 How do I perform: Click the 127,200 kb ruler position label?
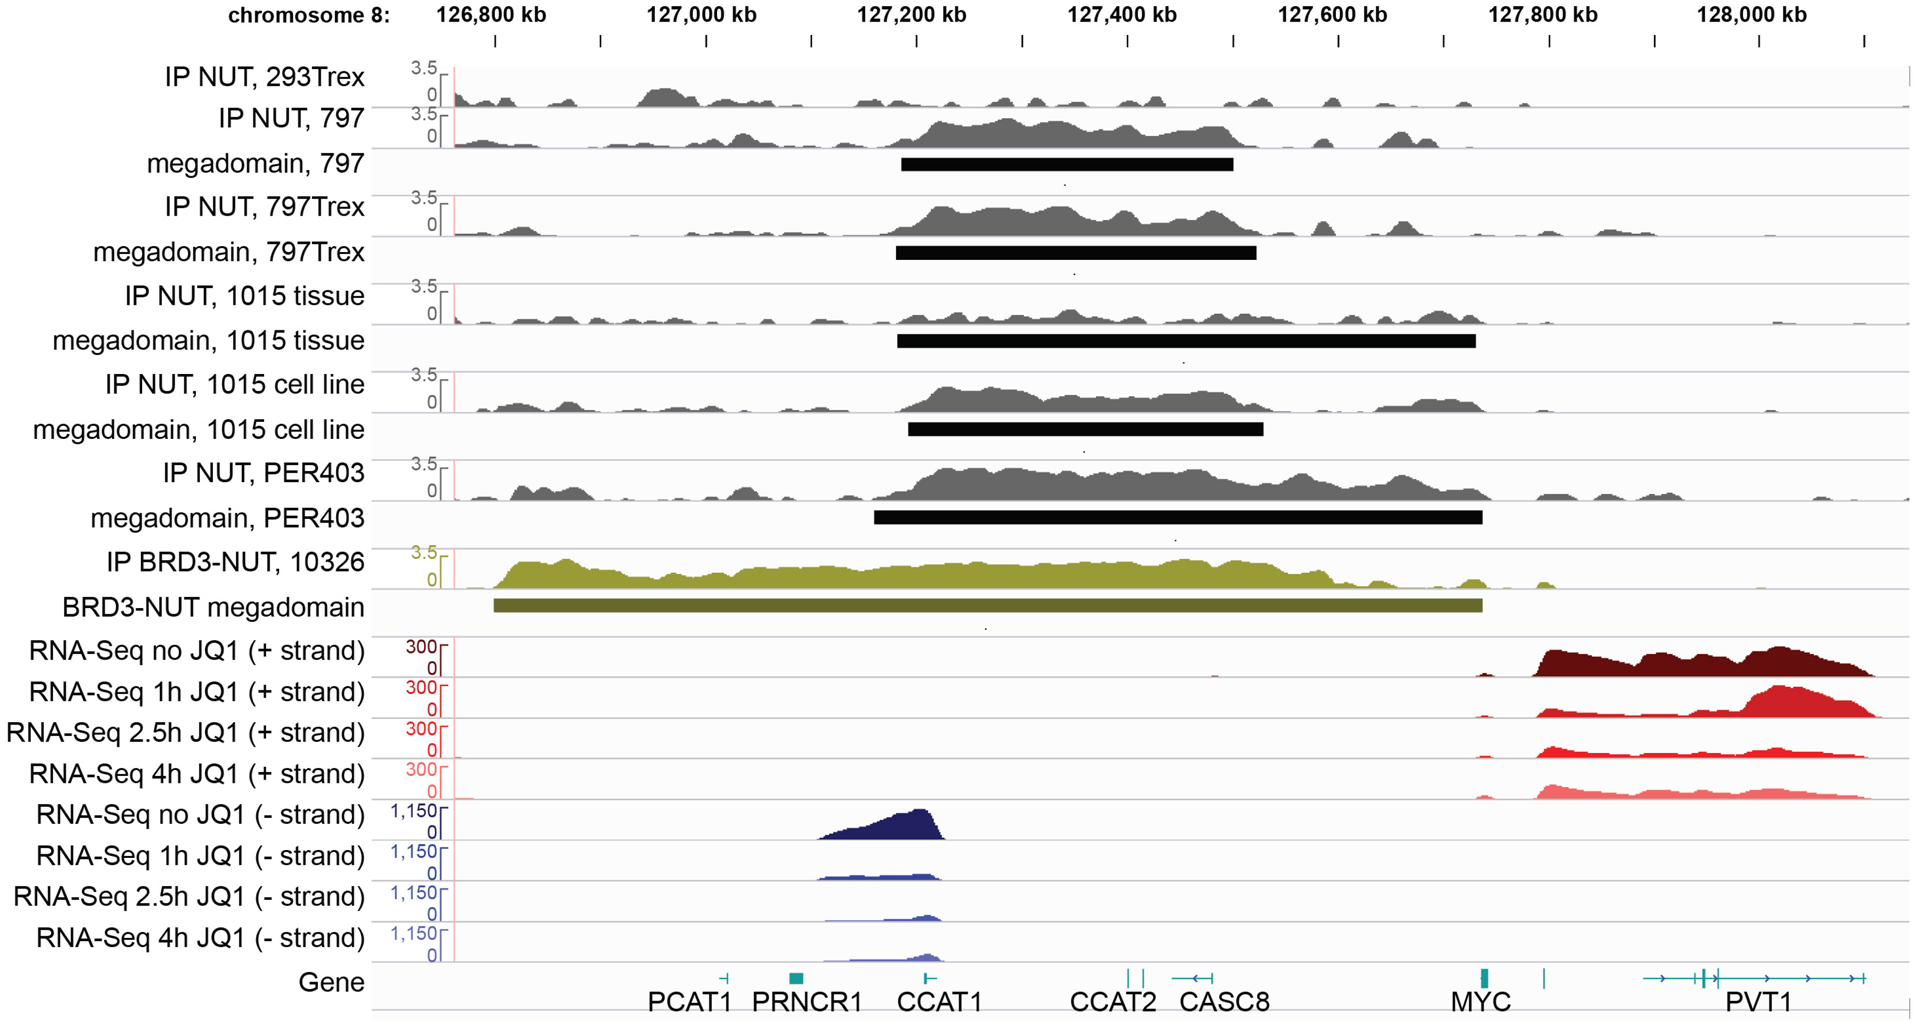tap(912, 15)
